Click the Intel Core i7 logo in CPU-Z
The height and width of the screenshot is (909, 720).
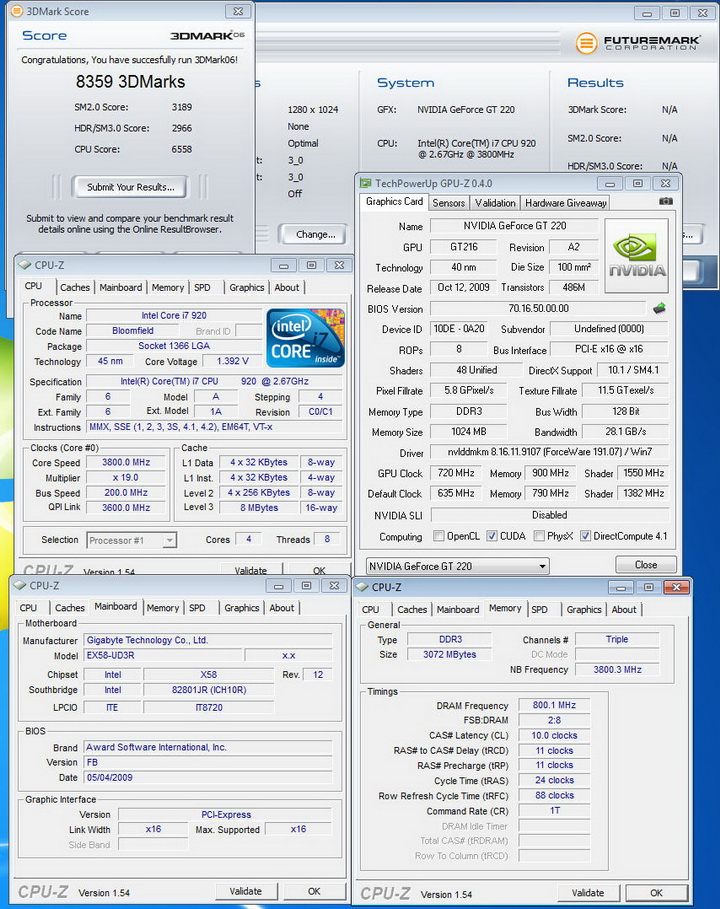pyautogui.click(x=306, y=337)
